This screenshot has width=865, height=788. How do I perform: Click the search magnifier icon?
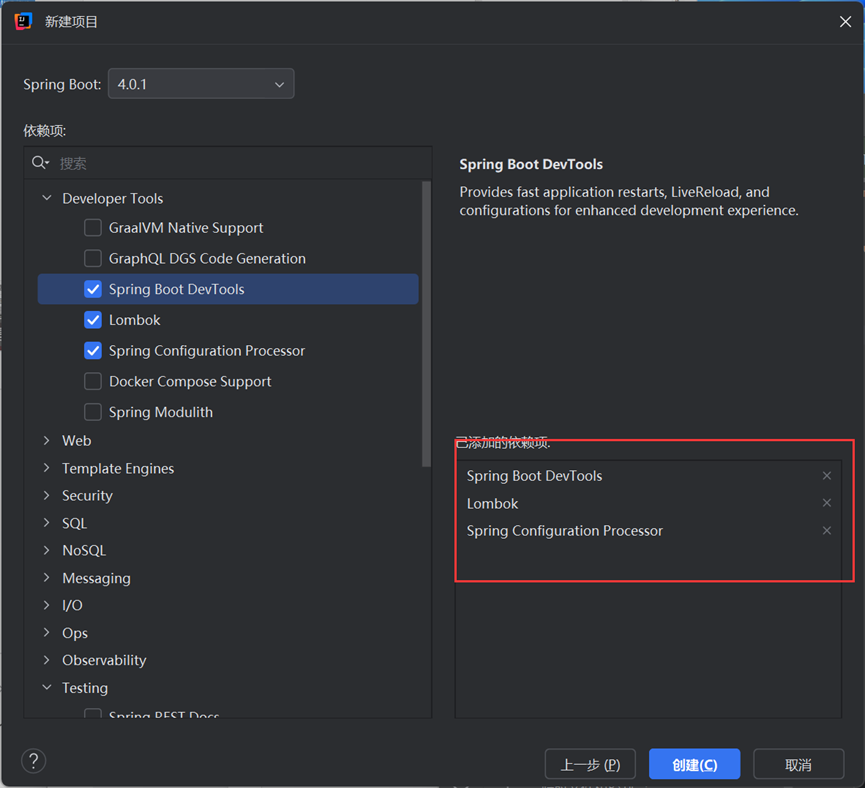(x=40, y=163)
